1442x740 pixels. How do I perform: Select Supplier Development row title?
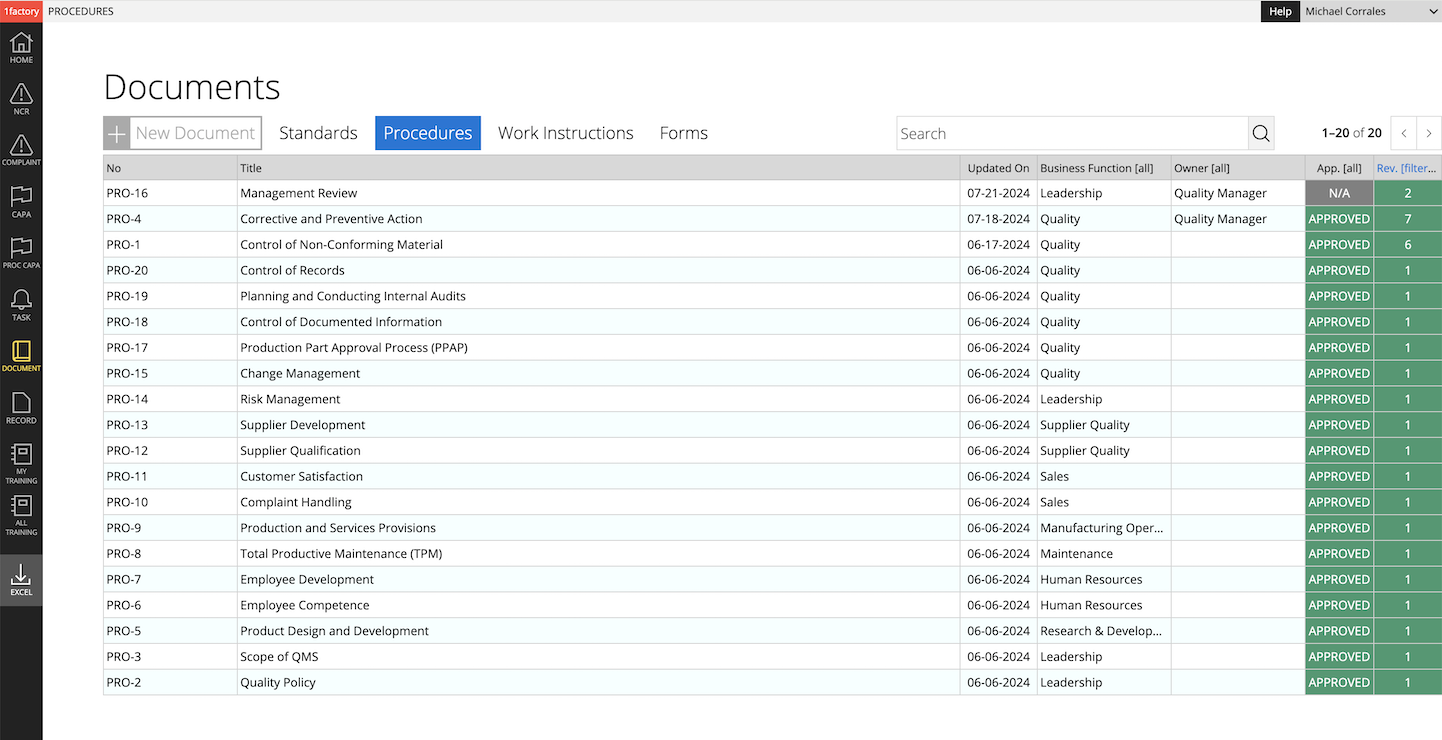coord(303,425)
